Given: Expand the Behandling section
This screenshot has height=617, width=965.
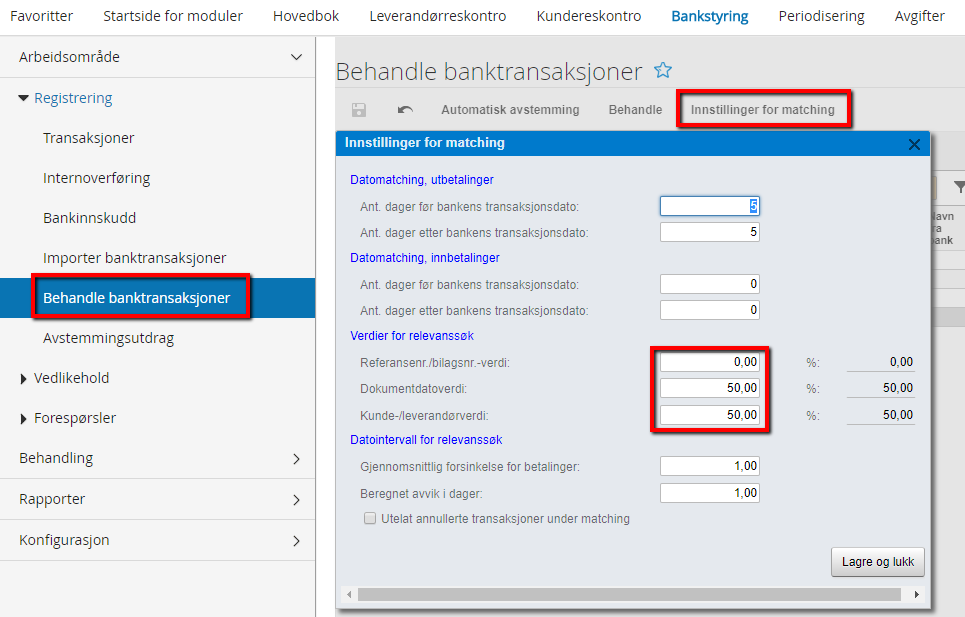Looking at the screenshot, I should pos(296,459).
